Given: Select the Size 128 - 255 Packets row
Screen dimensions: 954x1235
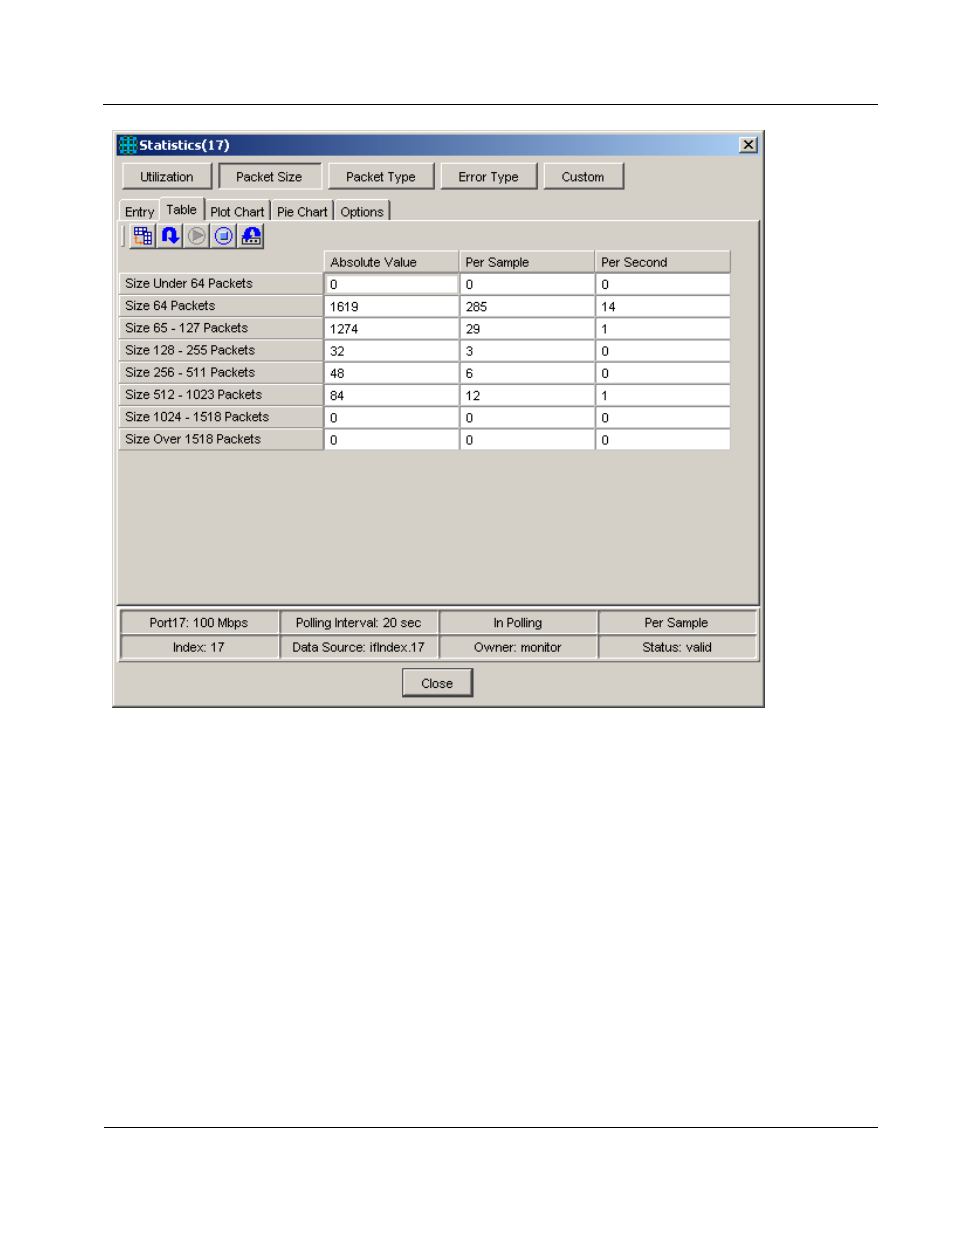Looking at the screenshot, I should (x=221, y=350).
